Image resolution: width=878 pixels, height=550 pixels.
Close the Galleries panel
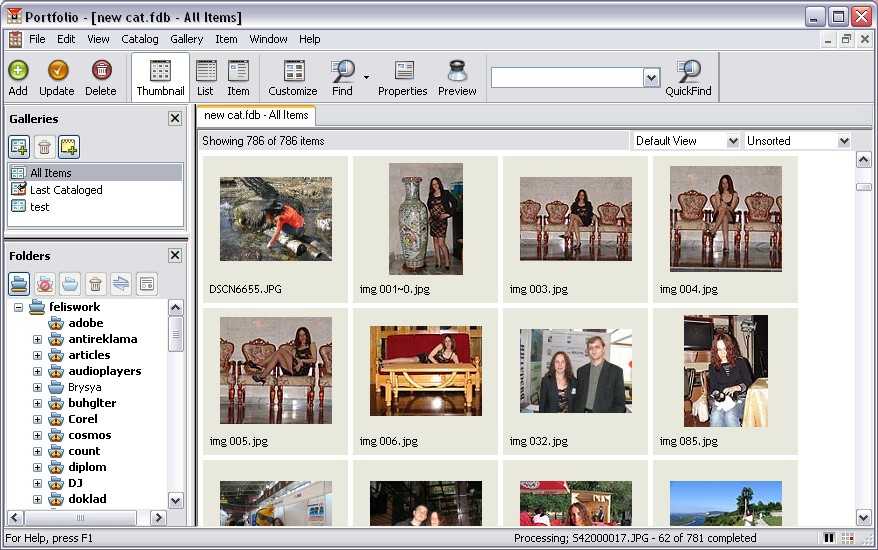175,118
